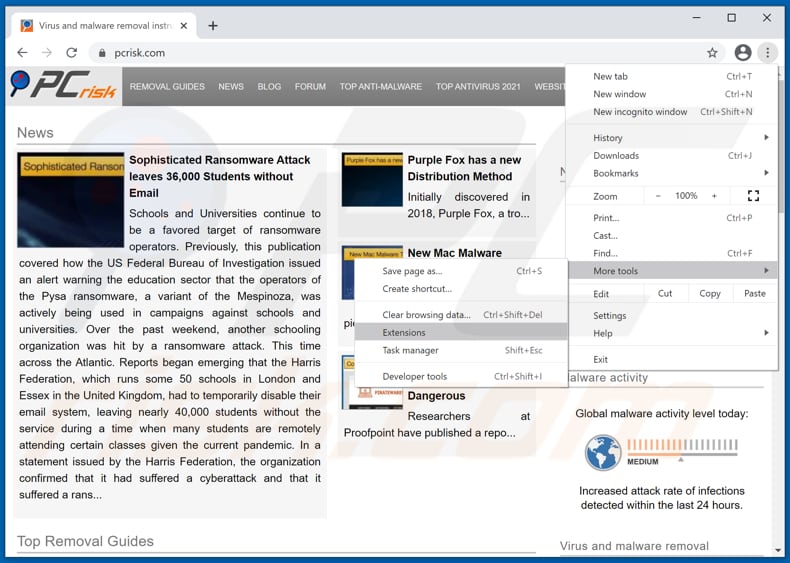The image size is (790, 563).
Task: Open the profile avatar icon
Action: pos(742,53)
